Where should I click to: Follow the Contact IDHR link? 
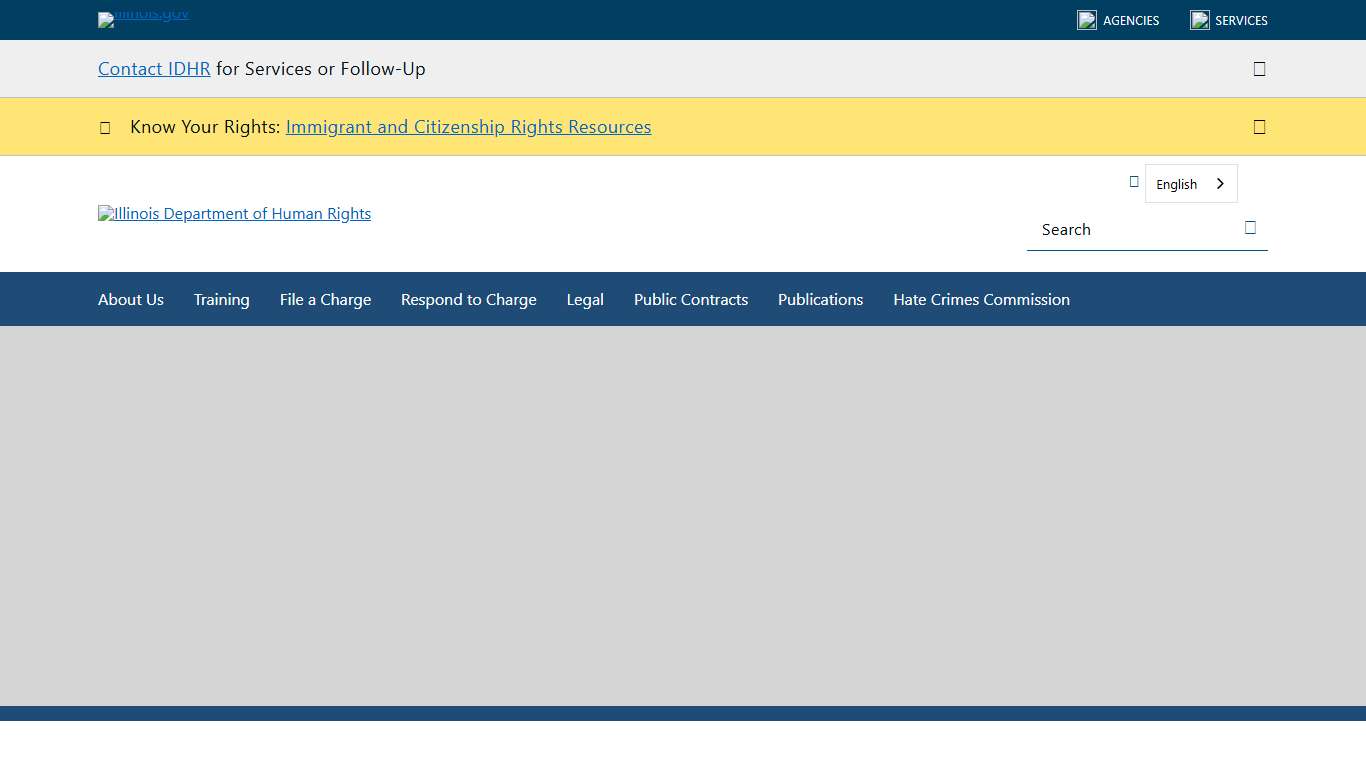click(x=154, y=69)
